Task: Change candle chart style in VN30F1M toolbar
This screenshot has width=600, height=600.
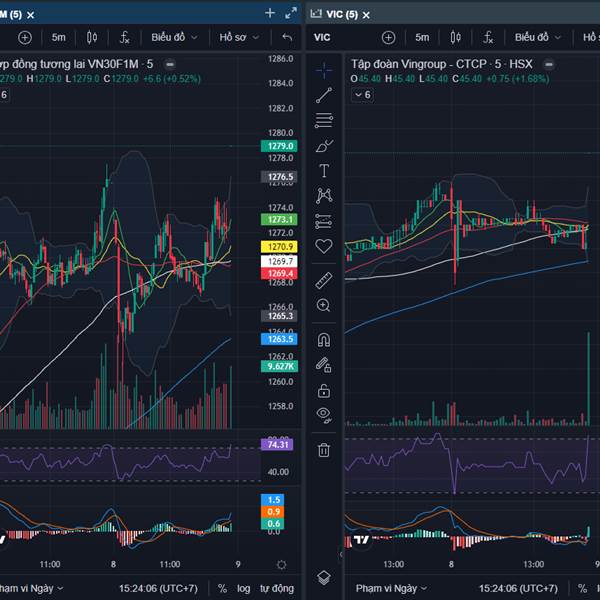Action: [x=92, y=38]
